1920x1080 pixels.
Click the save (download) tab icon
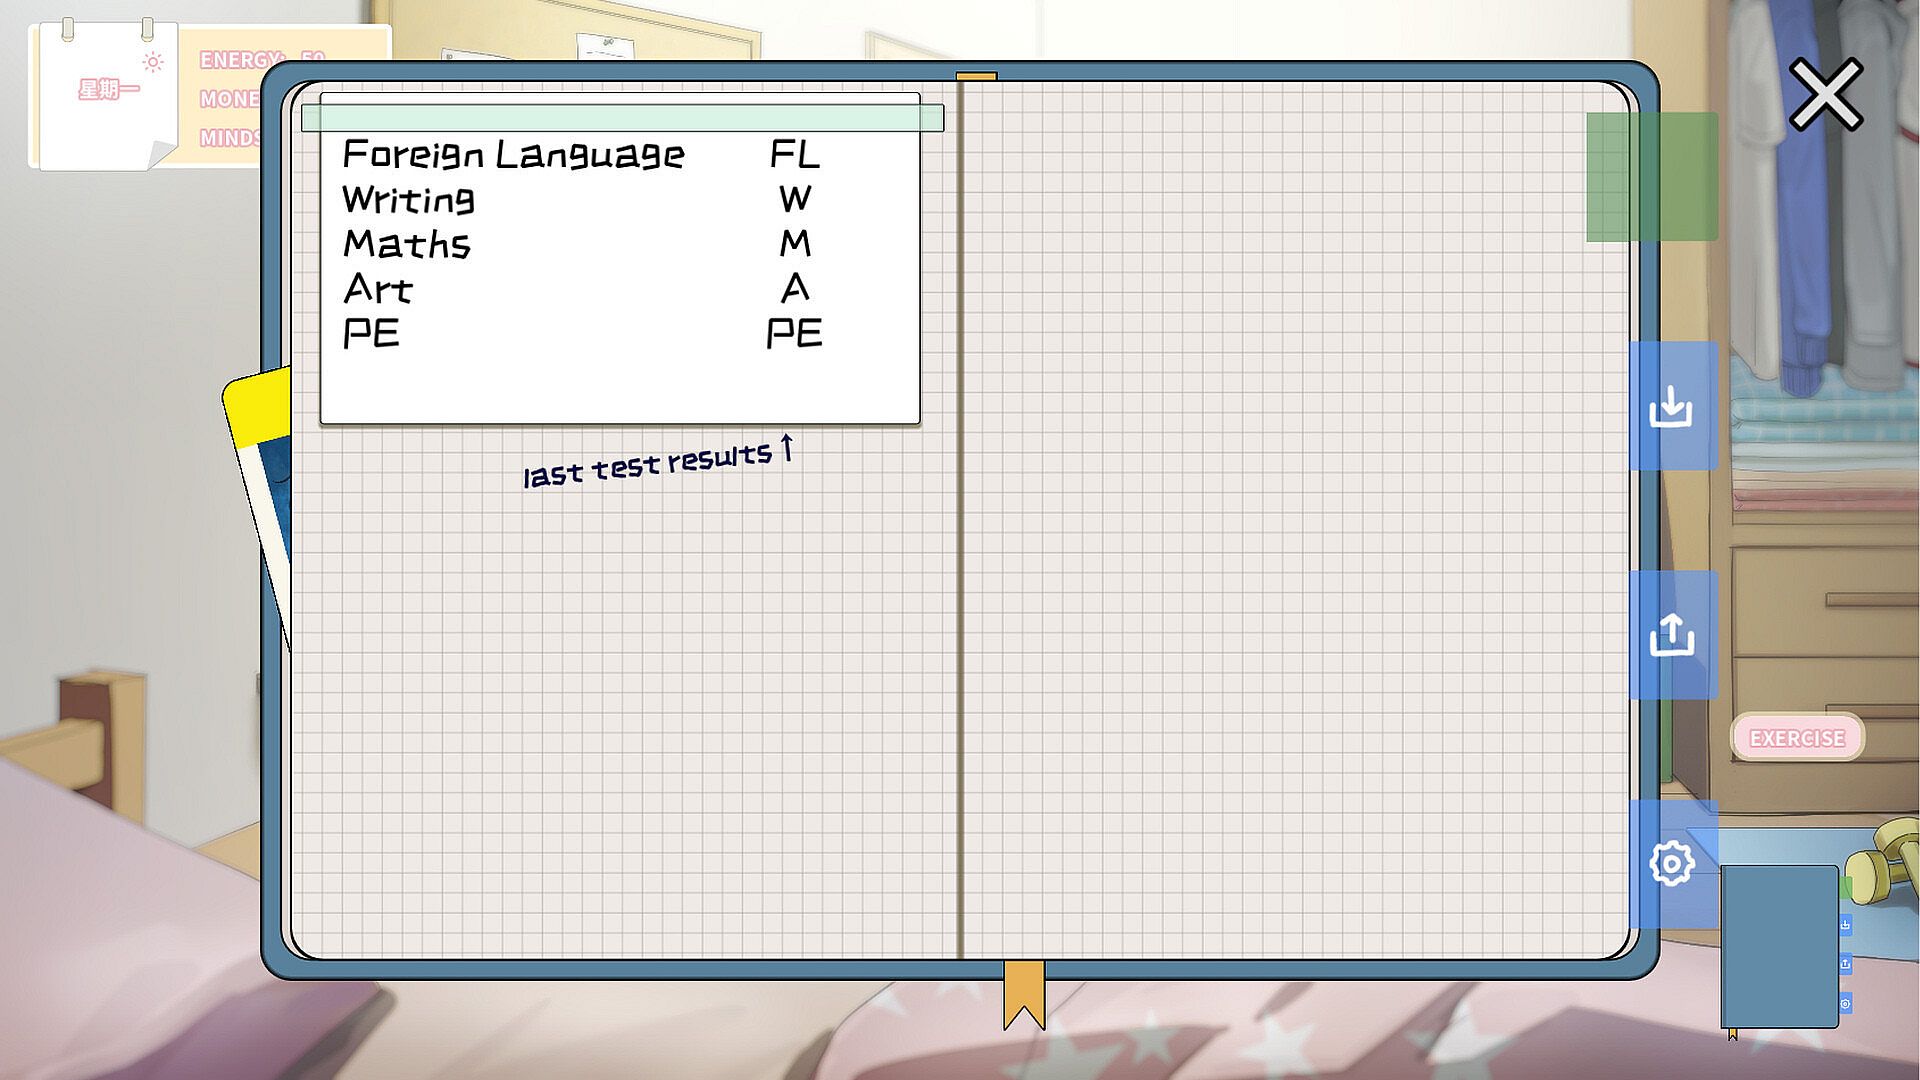coord(1671,406)
